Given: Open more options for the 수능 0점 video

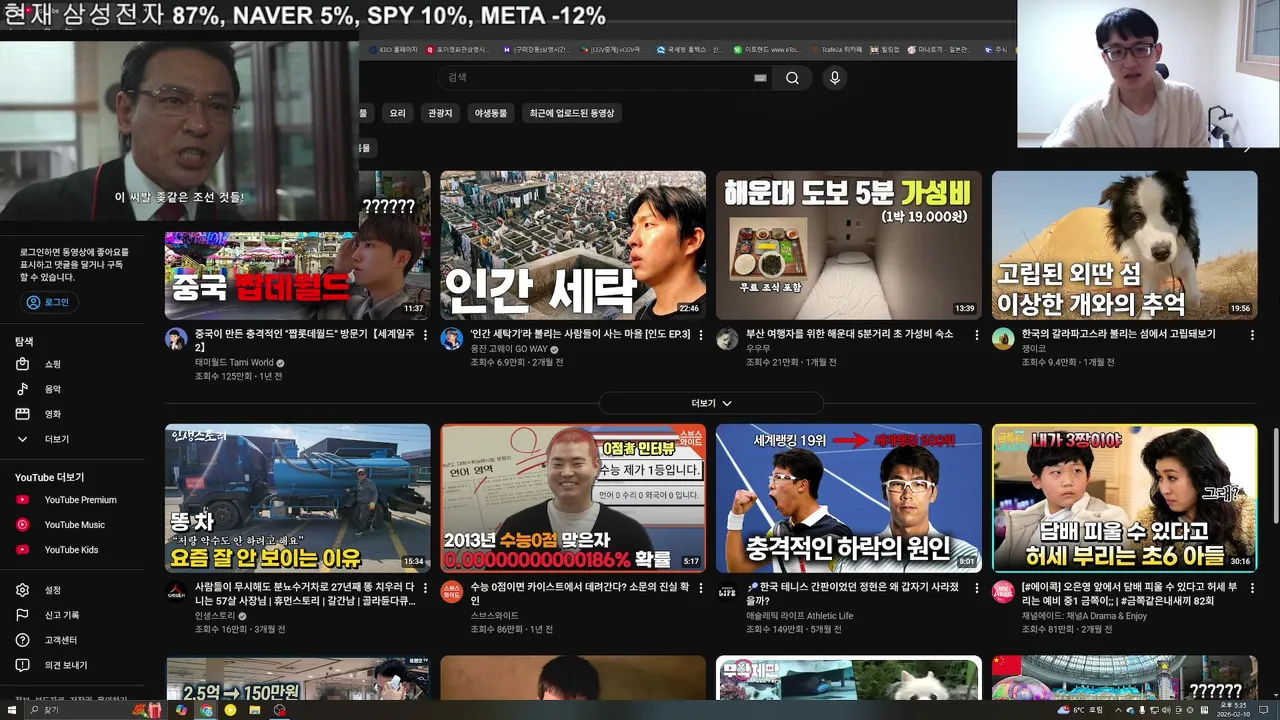Looking at the screenshot, I should pos(701,588).
